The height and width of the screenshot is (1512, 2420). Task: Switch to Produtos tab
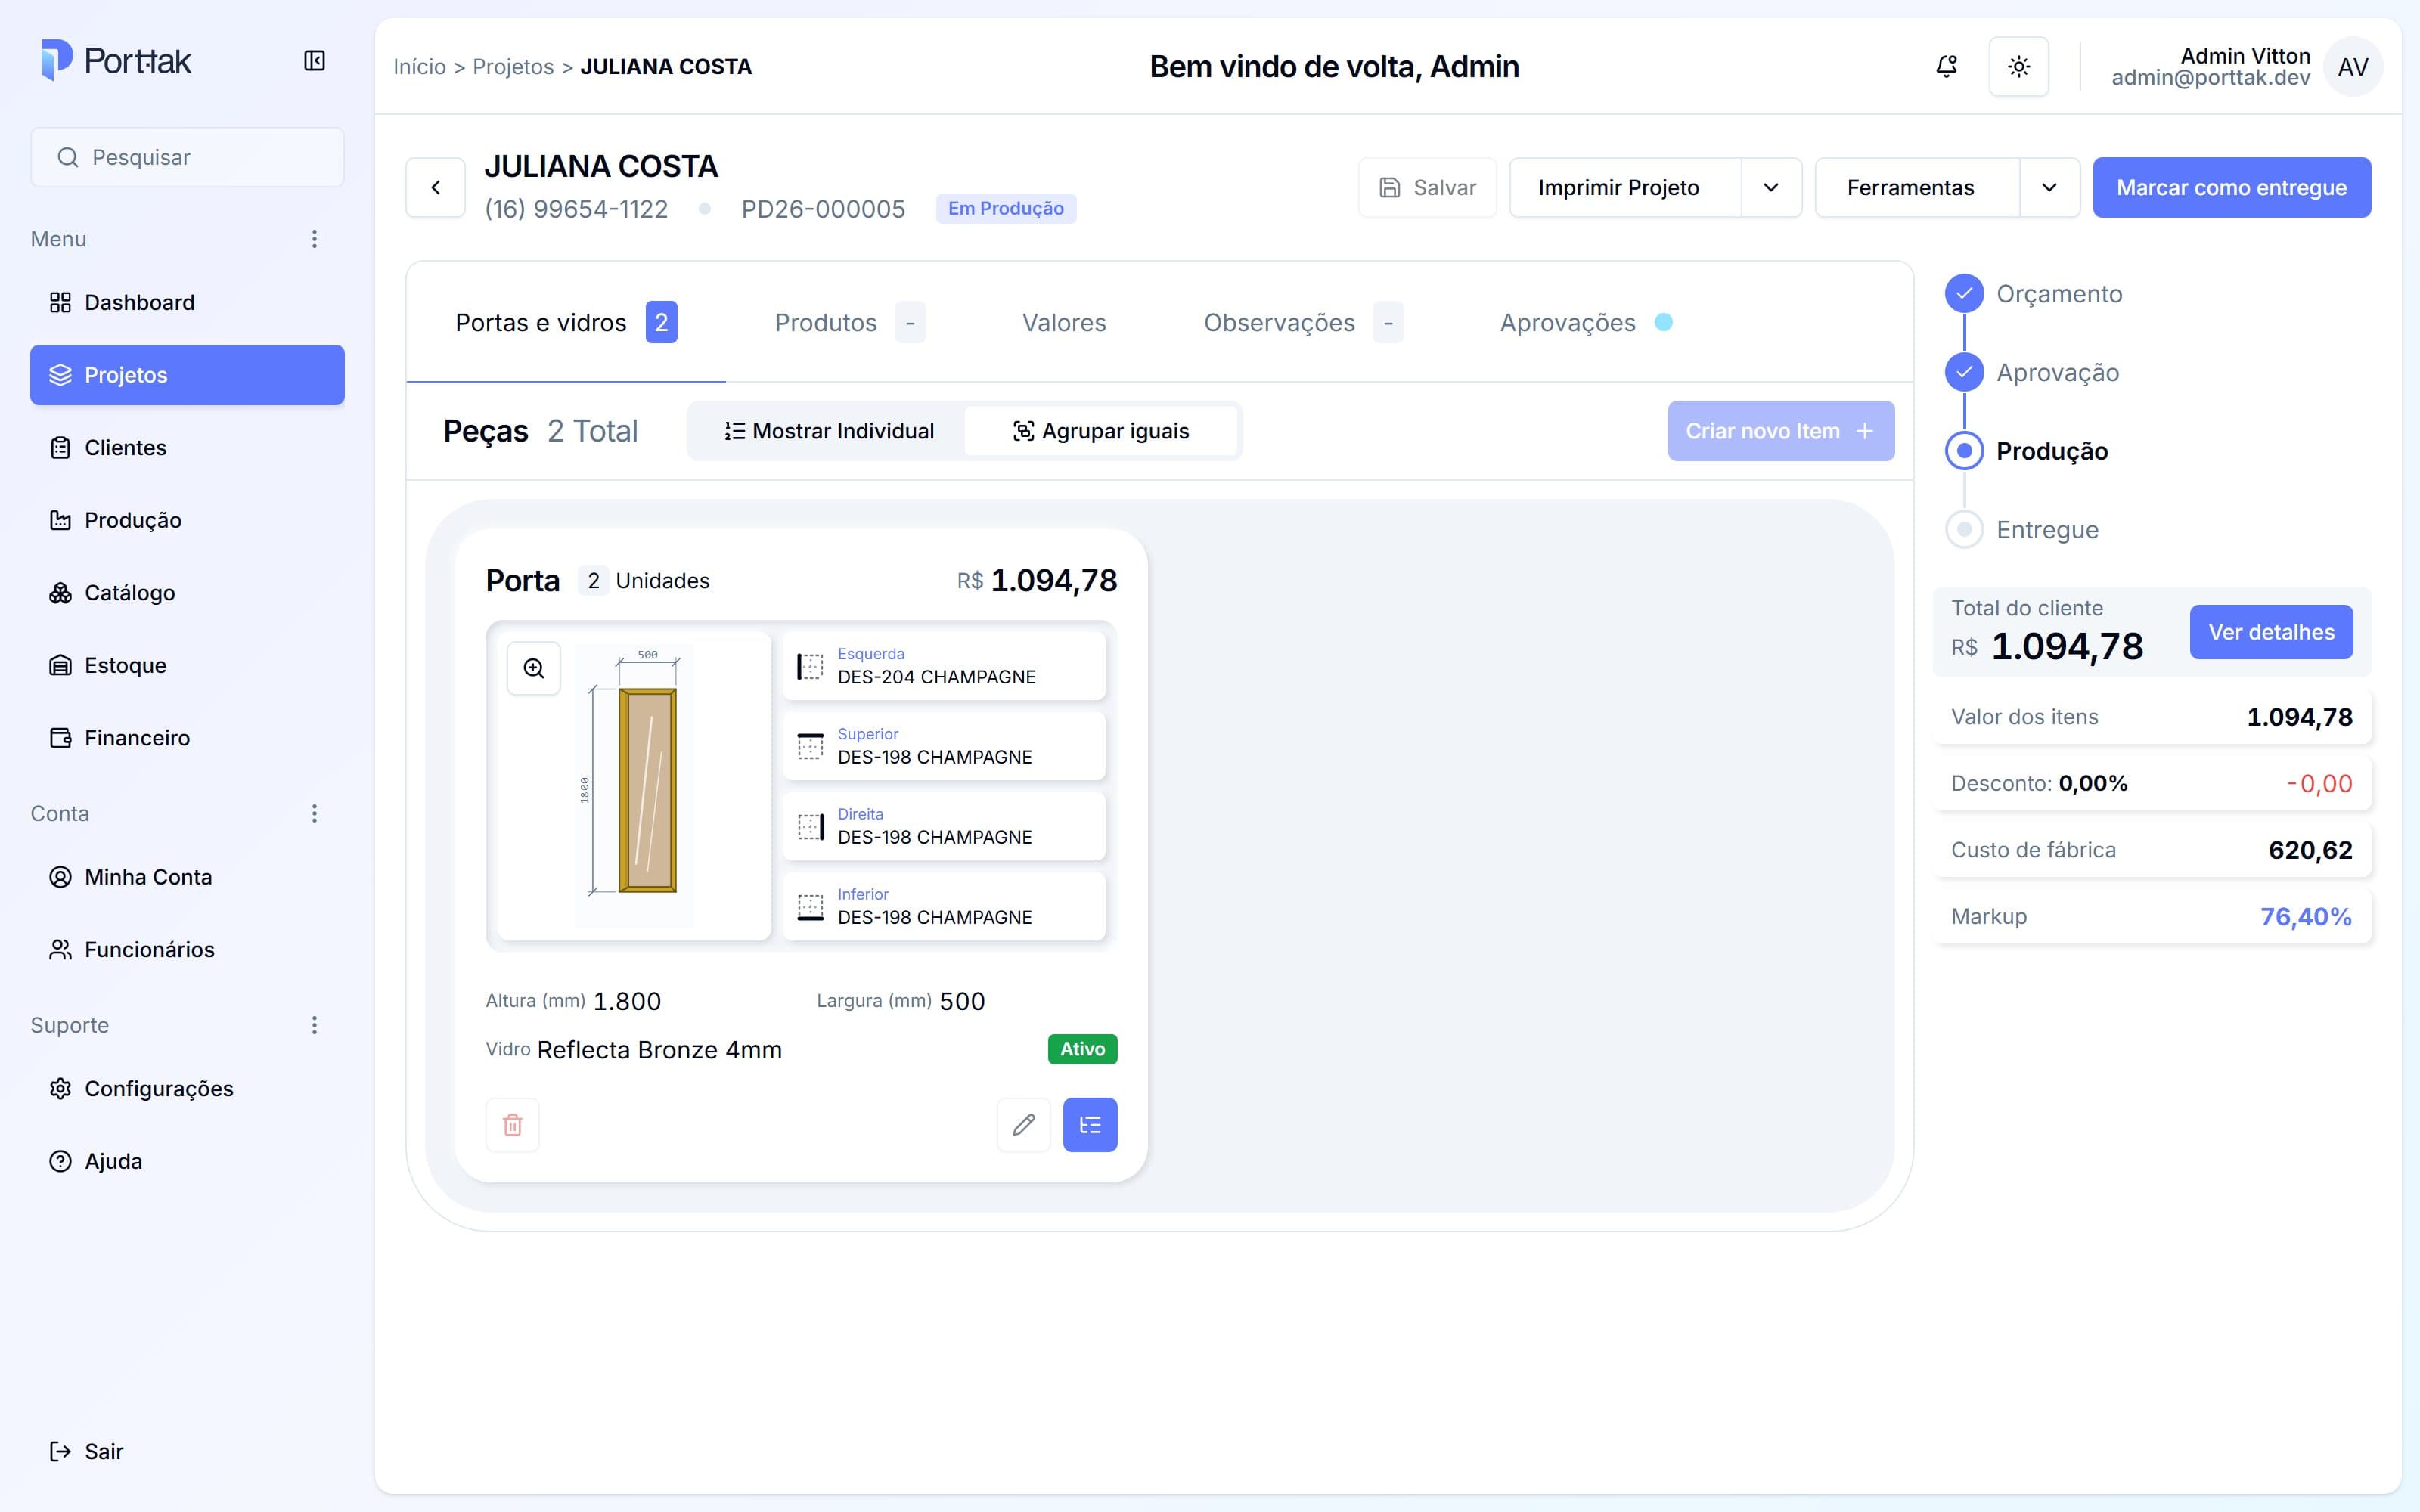[x=849, y=322]
